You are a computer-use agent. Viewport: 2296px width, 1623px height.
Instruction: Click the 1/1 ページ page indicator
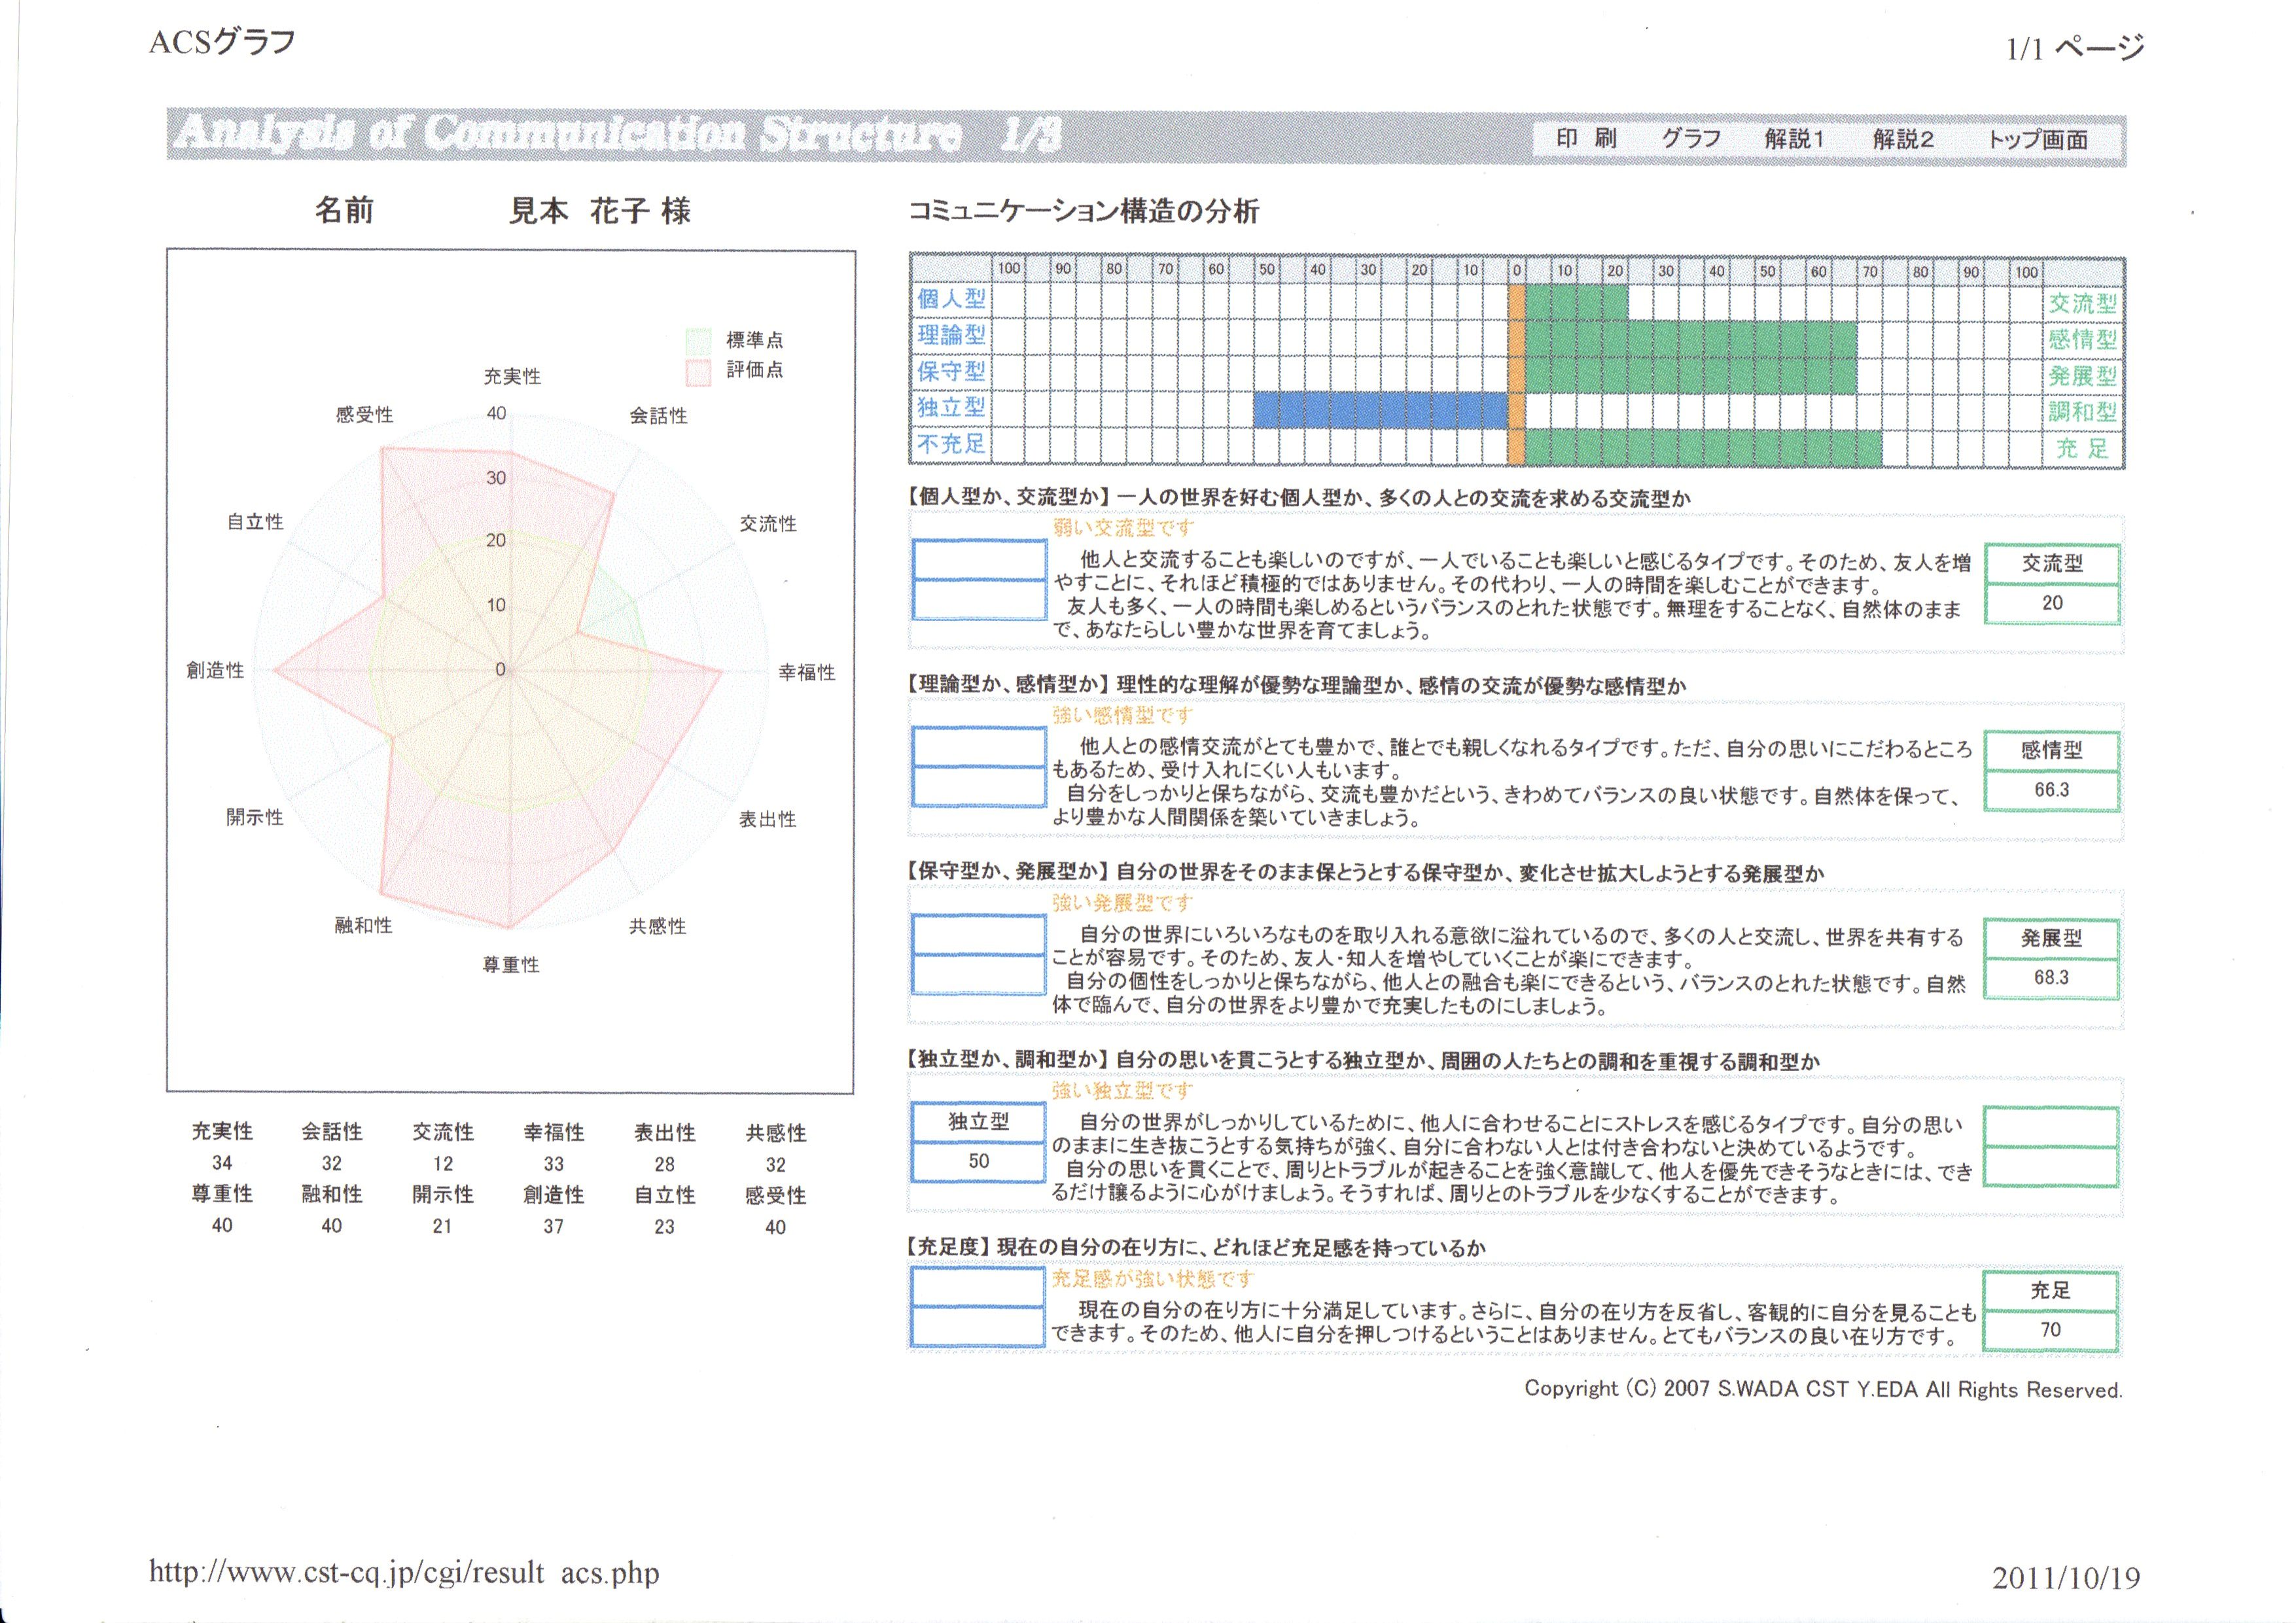(2075, 47)
